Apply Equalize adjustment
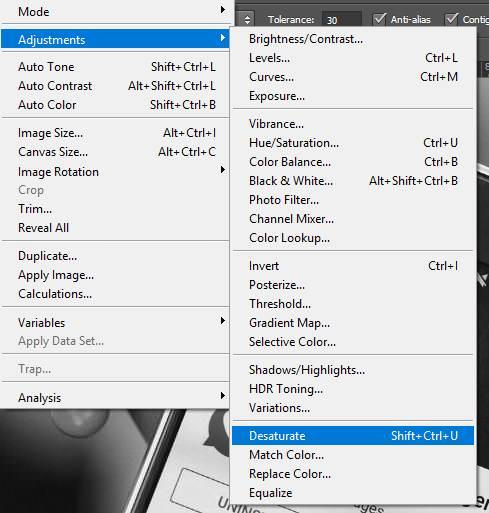The height and width of the screenshot is (513, 489). pos(353,493)
